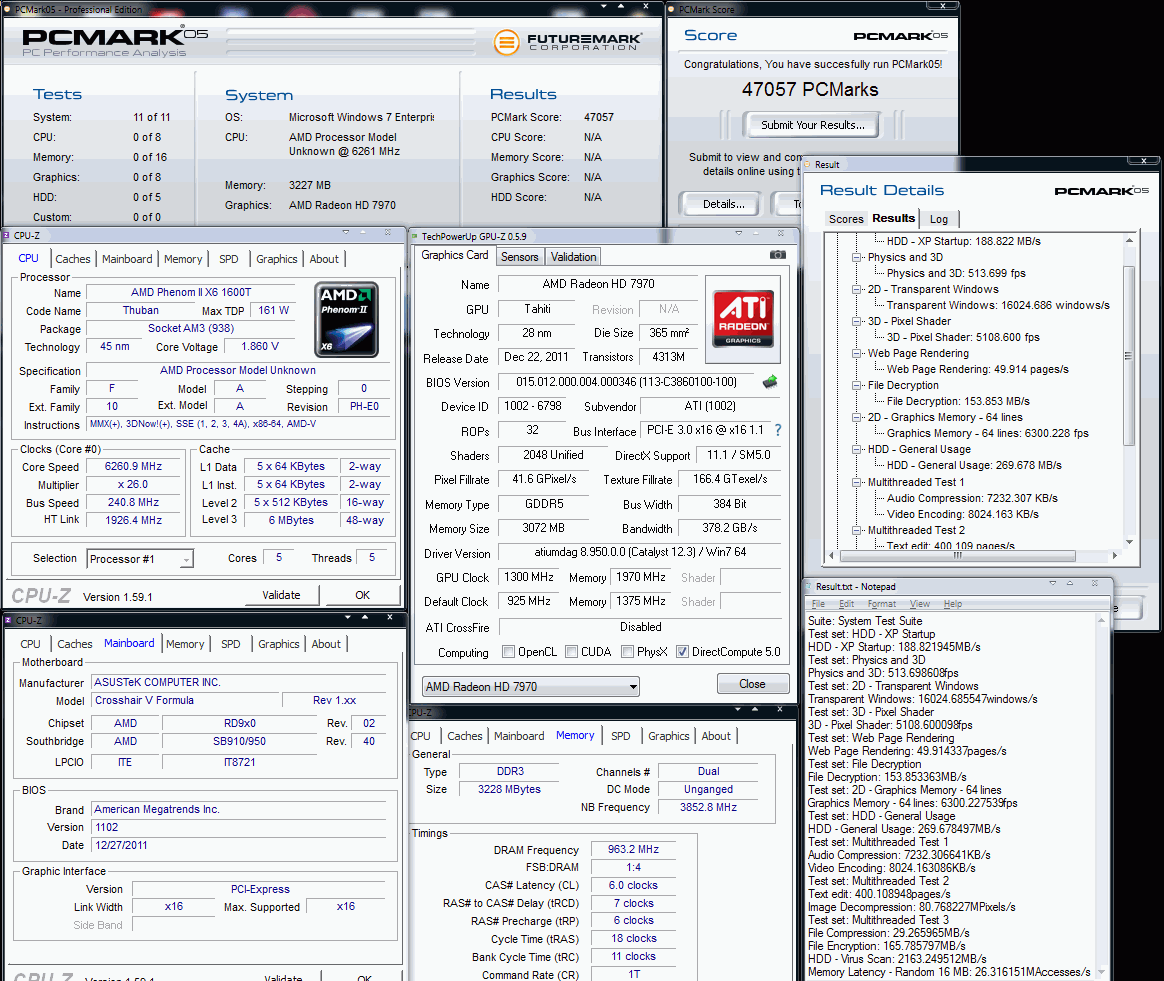Click the Core Speed value 6260.9 MHz
The width and height of the screenshot is (1164, 981).
[x=134, y=466]
